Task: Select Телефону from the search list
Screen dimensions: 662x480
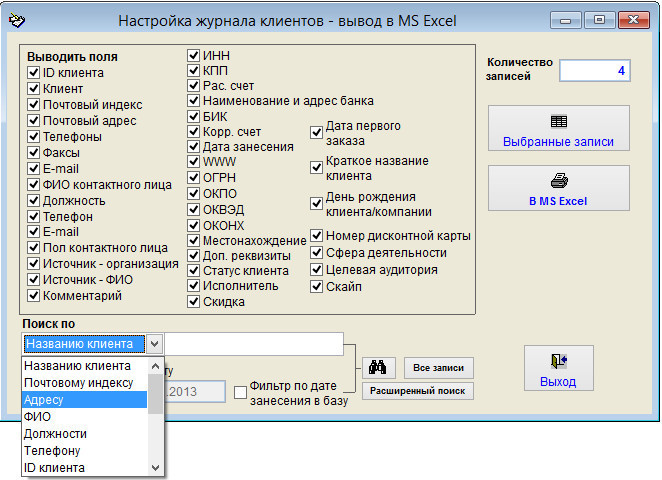Action: pos(84,451)
